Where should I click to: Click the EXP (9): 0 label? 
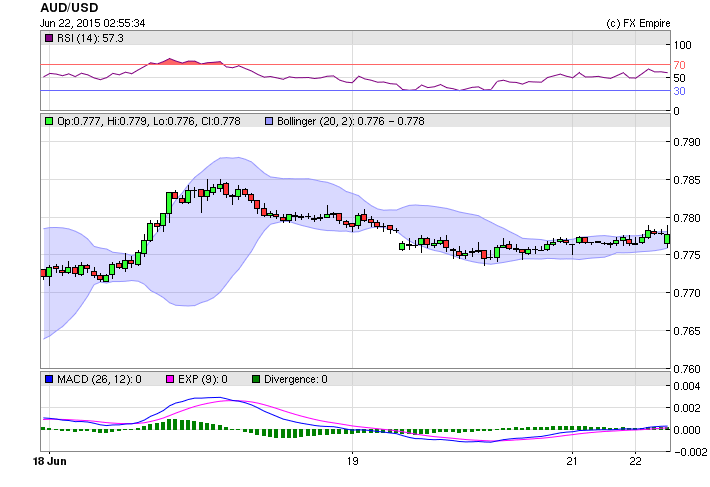click(x=202, y=379)
